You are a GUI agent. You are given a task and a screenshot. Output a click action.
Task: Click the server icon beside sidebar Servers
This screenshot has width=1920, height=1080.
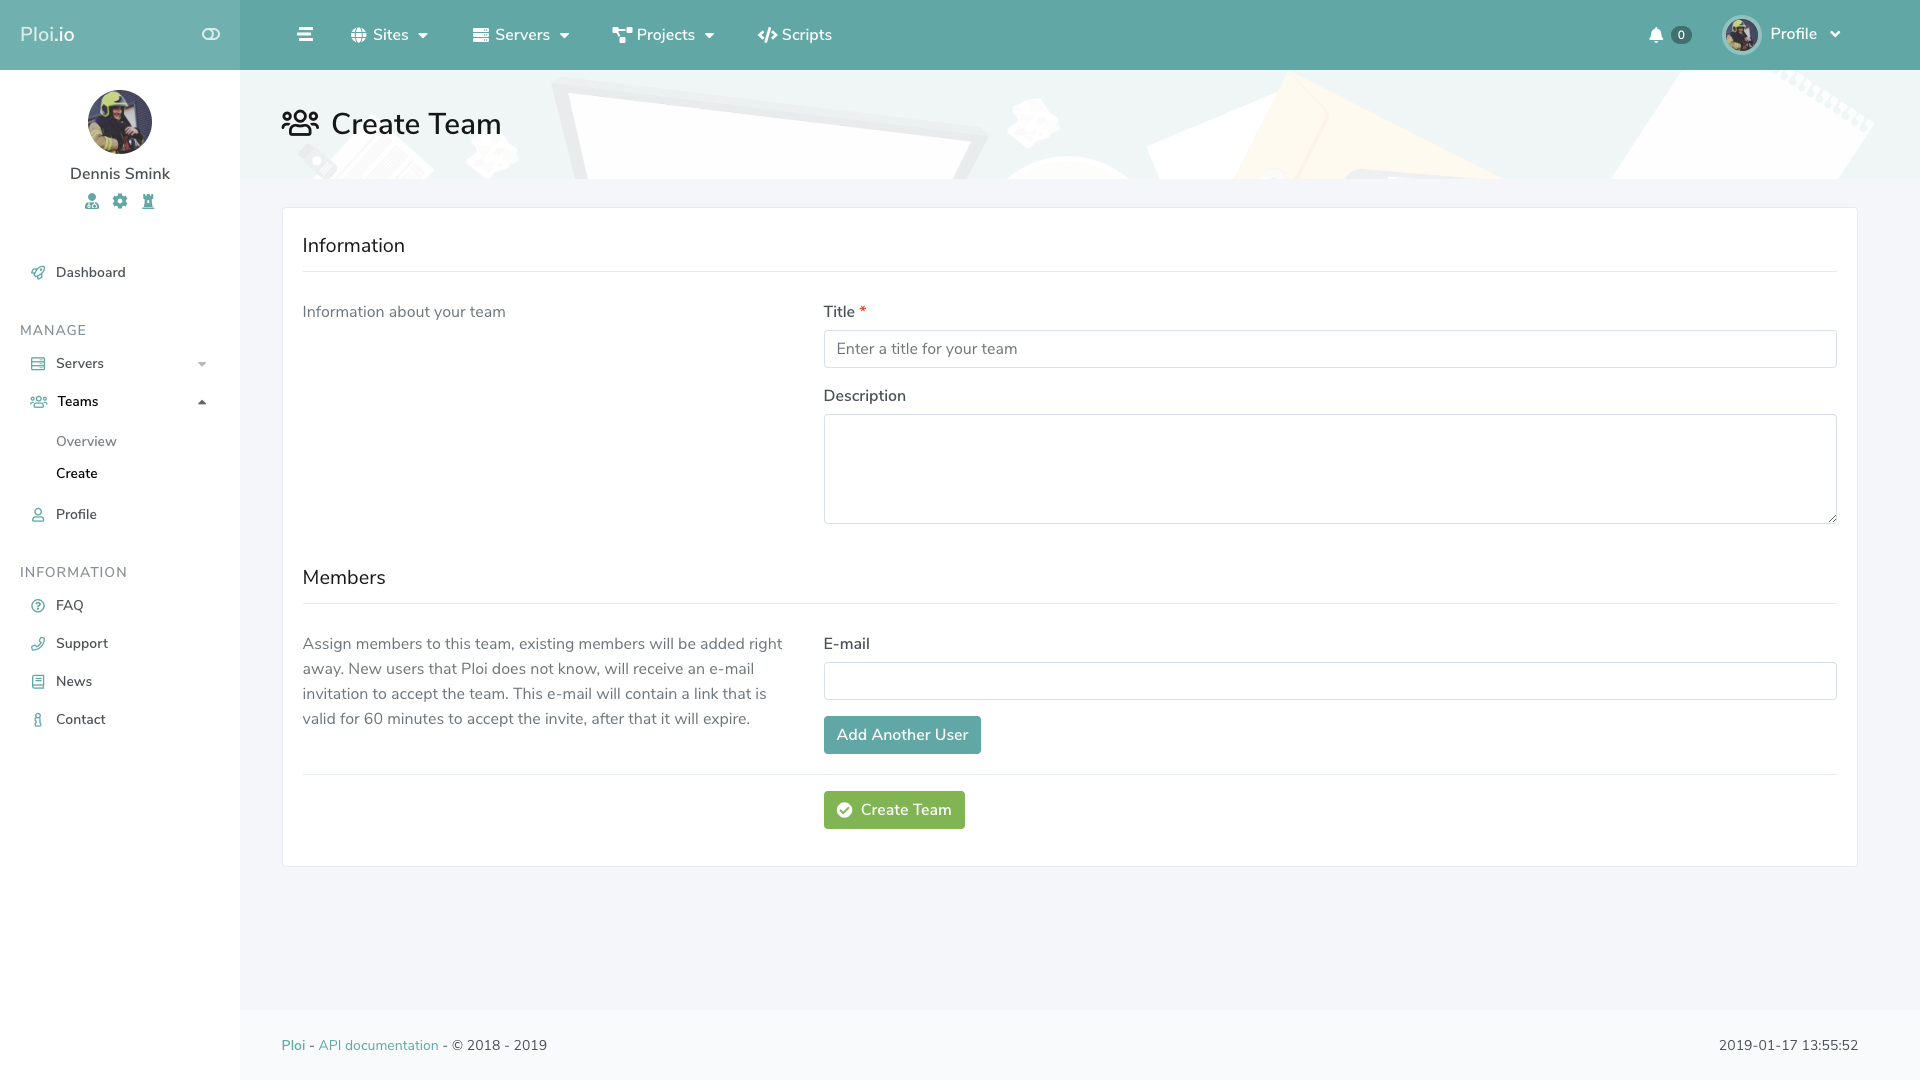click(x=38, y=364)
